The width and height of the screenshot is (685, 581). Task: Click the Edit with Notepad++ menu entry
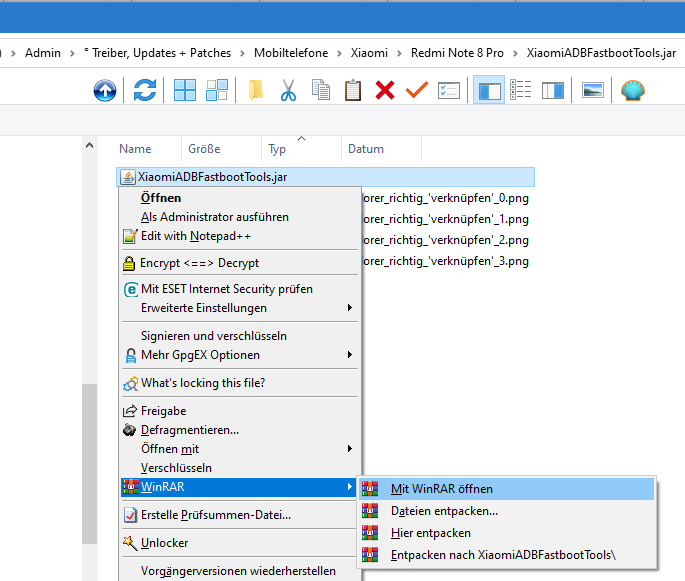[239, 236]
